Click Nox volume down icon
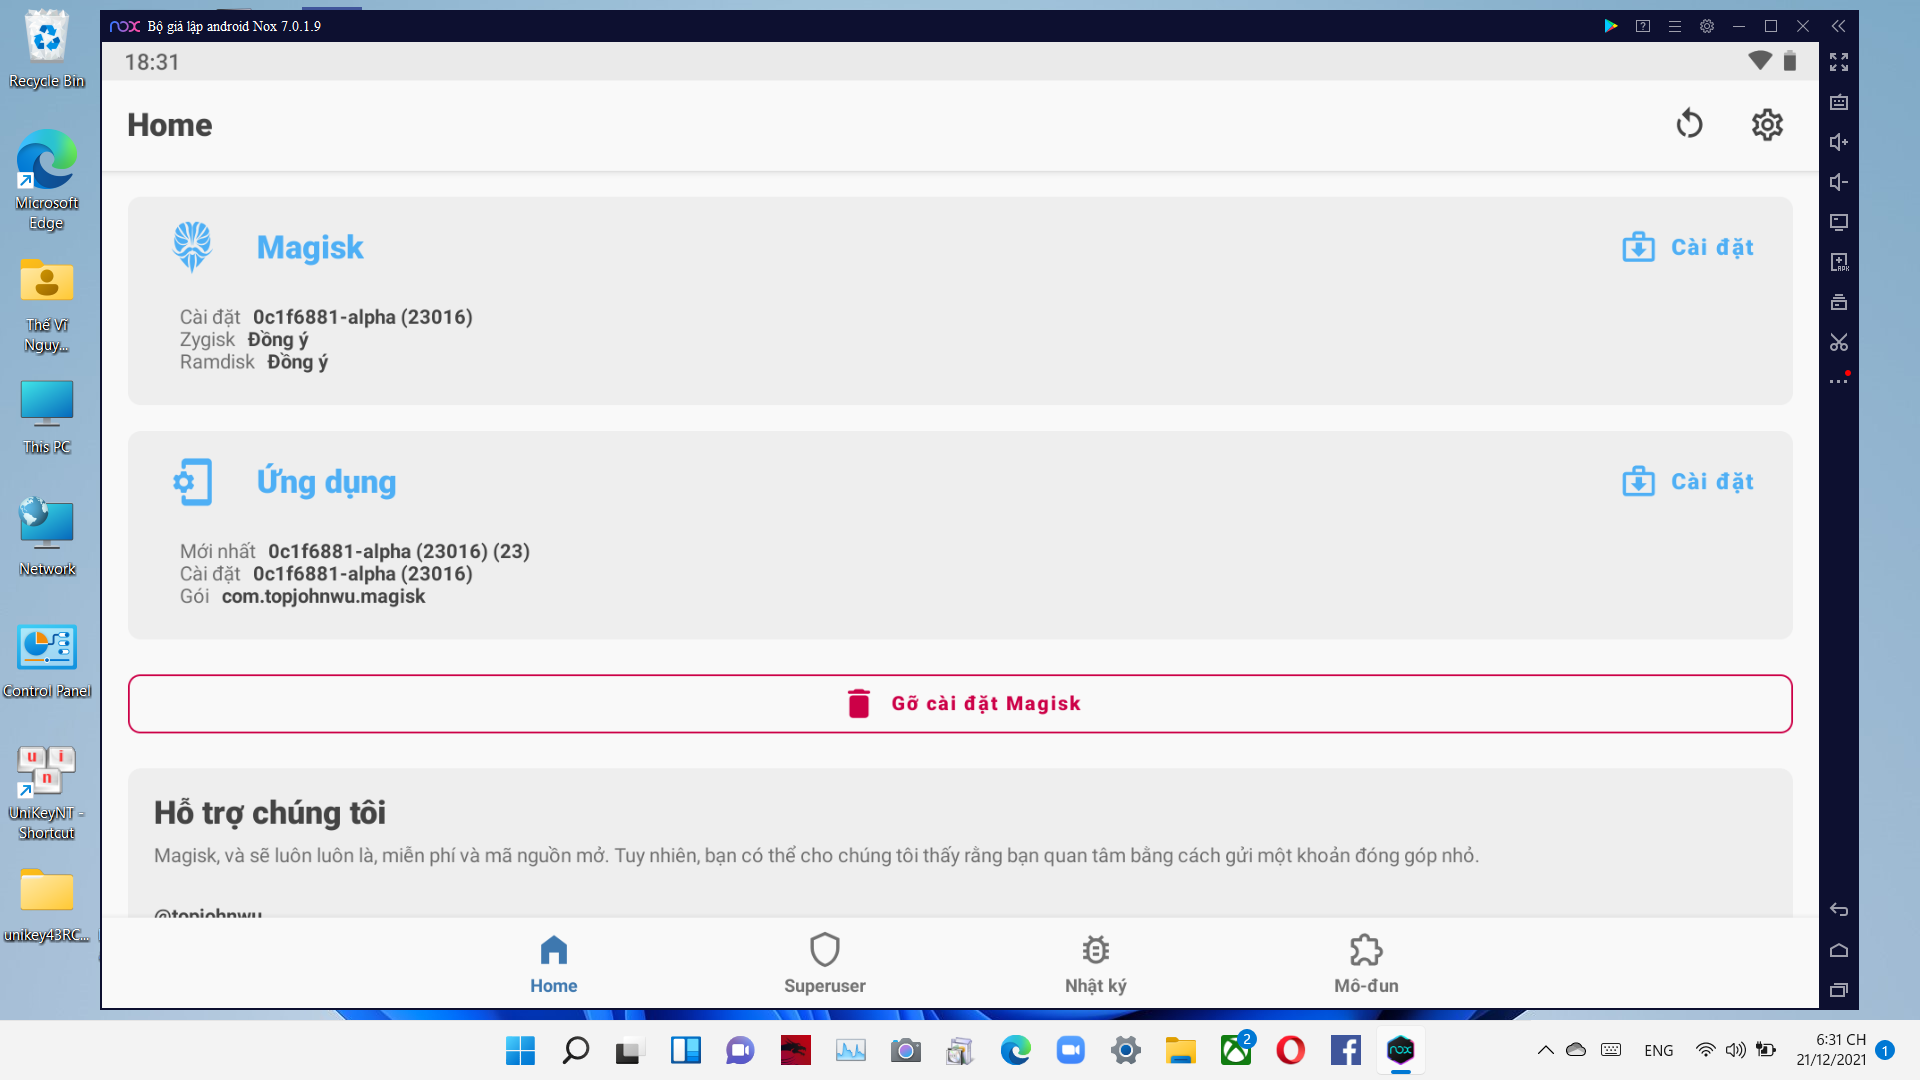This screenshot has width=1920, height=1080. point(1839,182)
